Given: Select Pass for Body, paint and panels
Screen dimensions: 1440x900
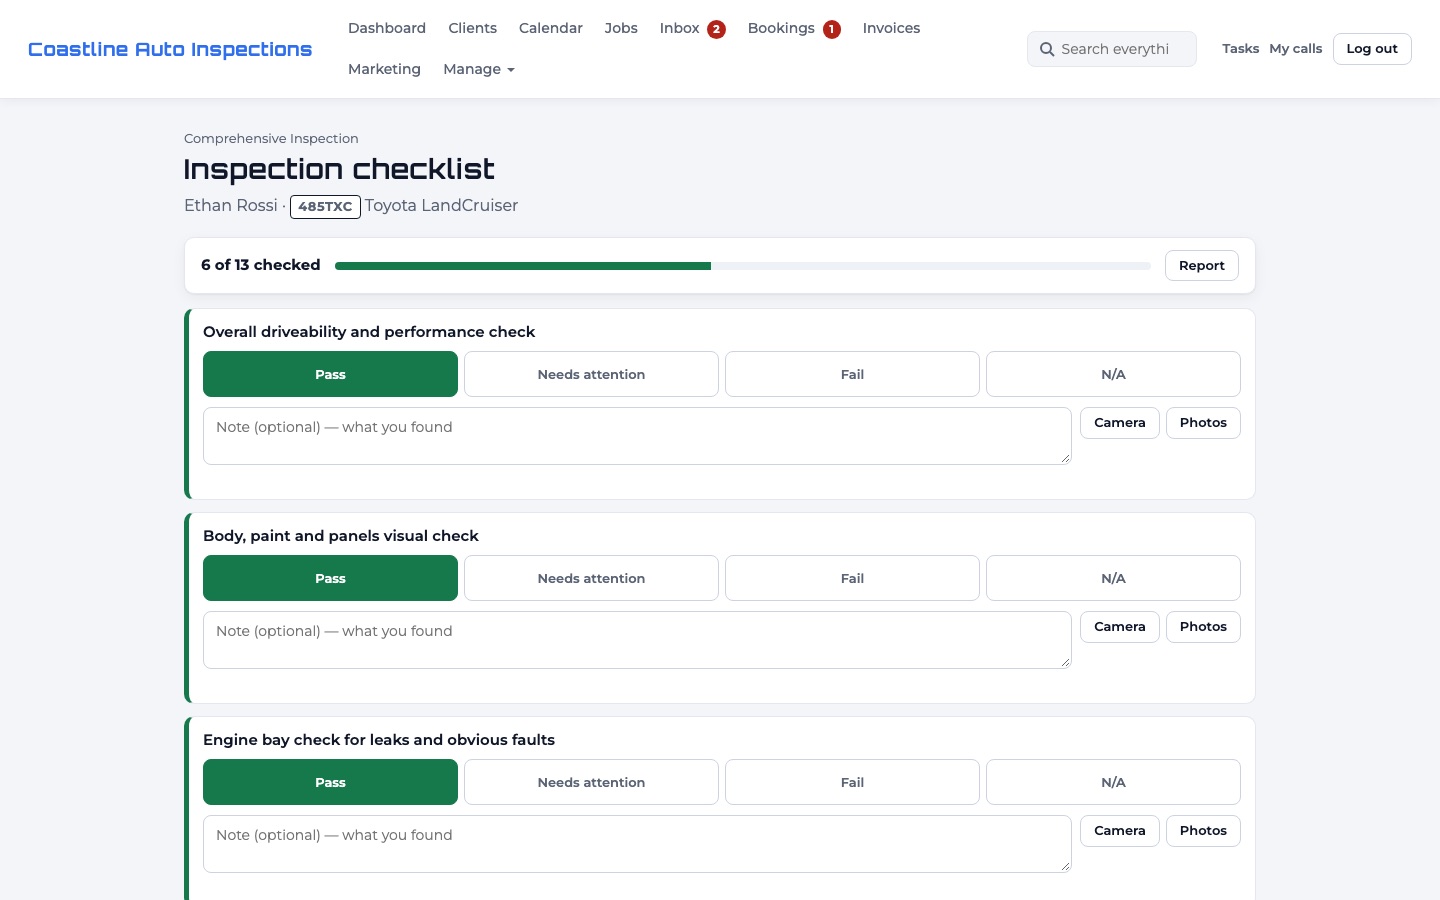Looking at the screenshot, I should coord(330,578).
